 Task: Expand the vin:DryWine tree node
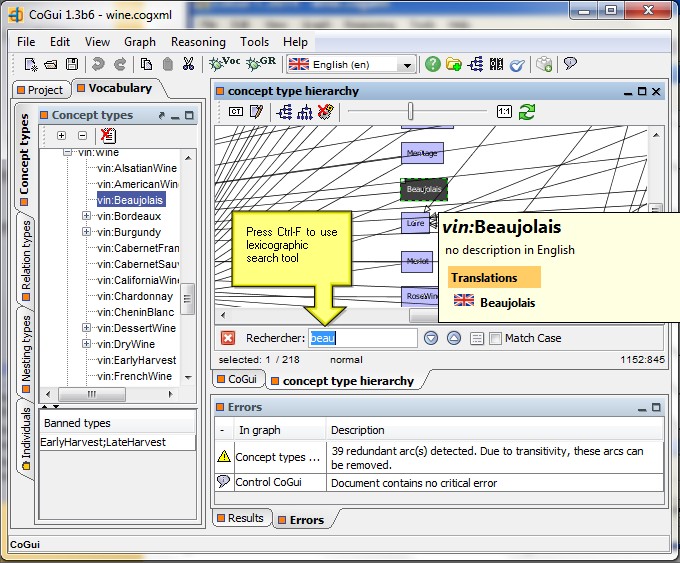(x=86, y=344)
